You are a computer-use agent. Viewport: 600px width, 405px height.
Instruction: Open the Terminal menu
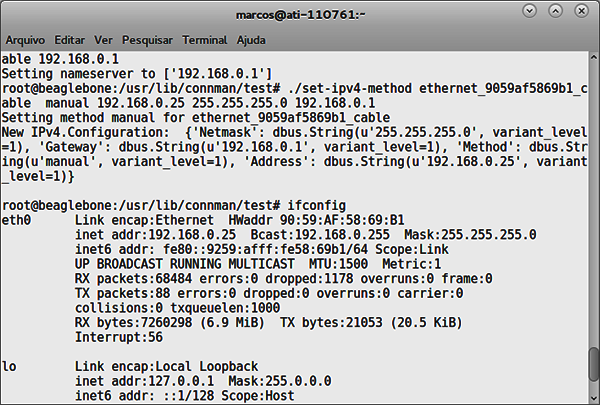point(205,40)
